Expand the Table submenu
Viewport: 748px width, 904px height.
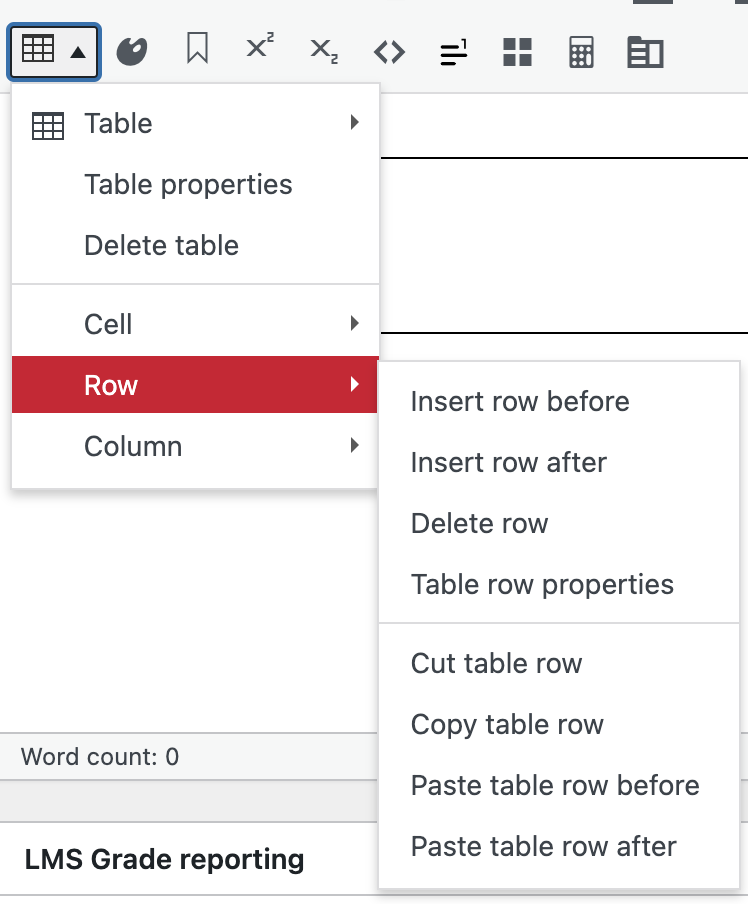click(195, 124)
